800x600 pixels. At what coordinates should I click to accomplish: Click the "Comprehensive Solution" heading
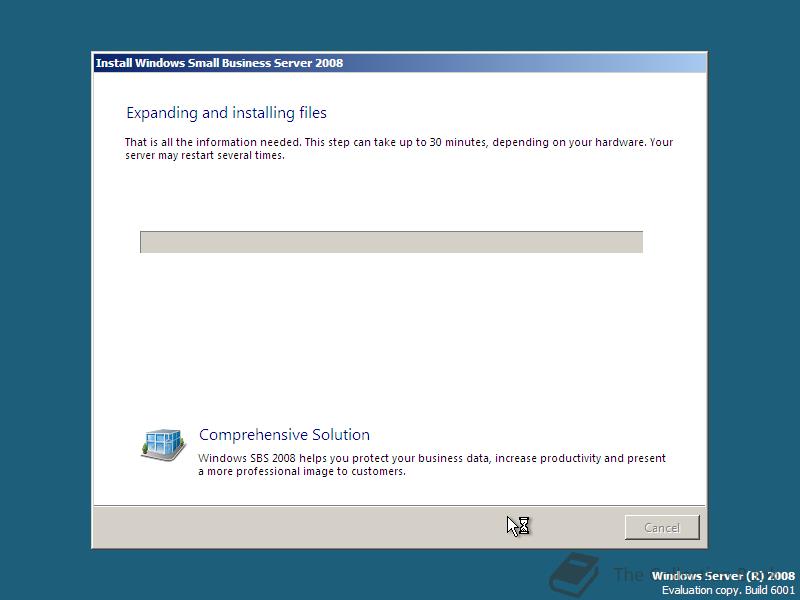[284, 435]
